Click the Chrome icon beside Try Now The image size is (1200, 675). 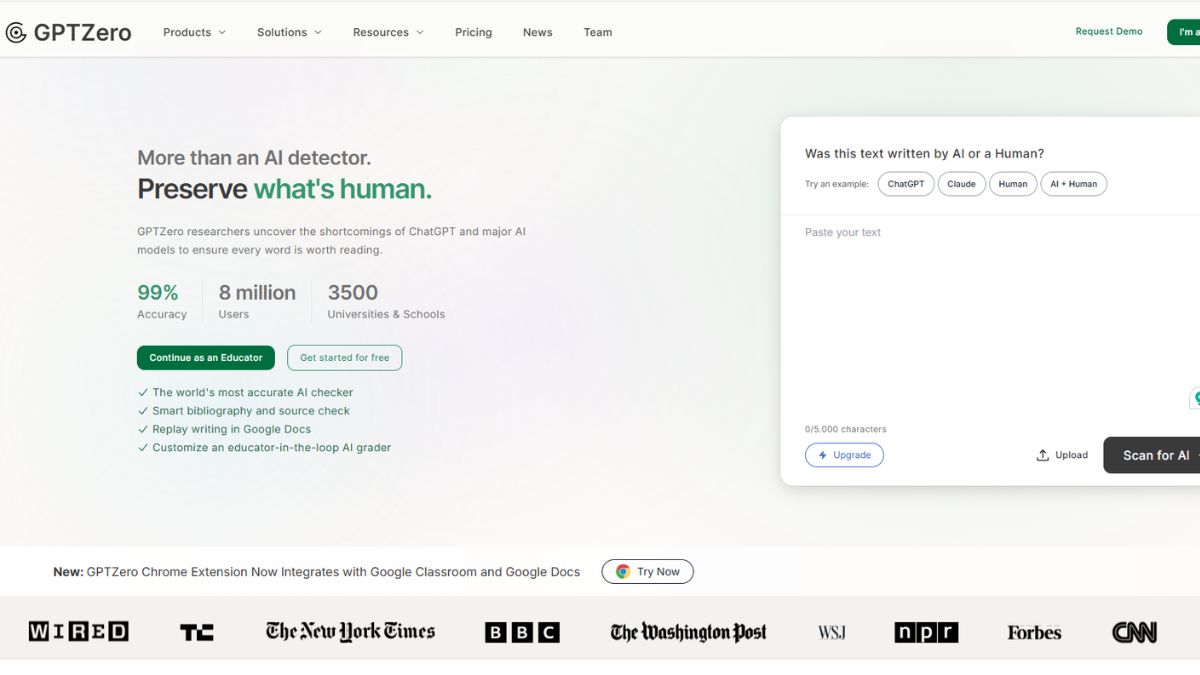click(623, 572)
